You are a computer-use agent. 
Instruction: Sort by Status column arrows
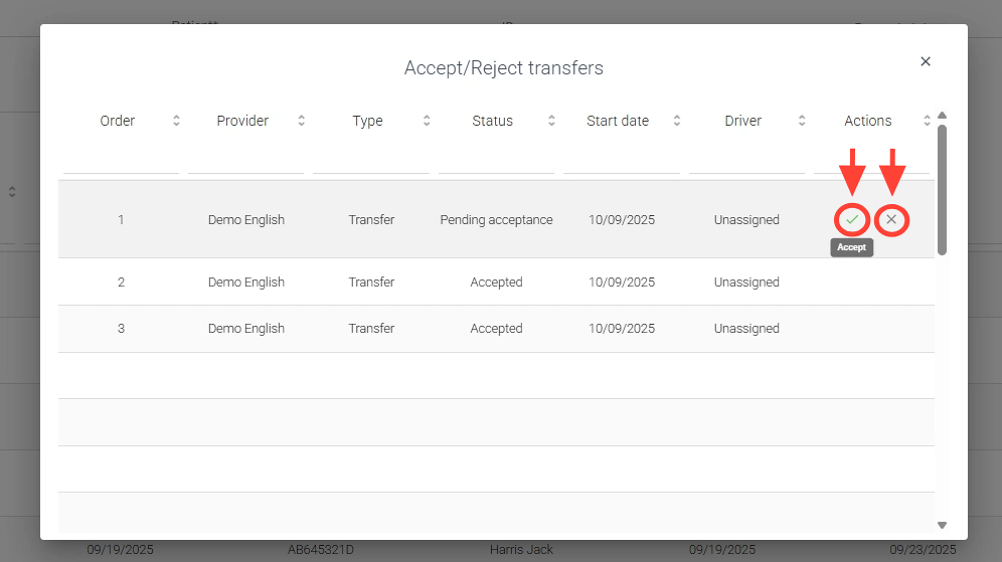point(551,121)
